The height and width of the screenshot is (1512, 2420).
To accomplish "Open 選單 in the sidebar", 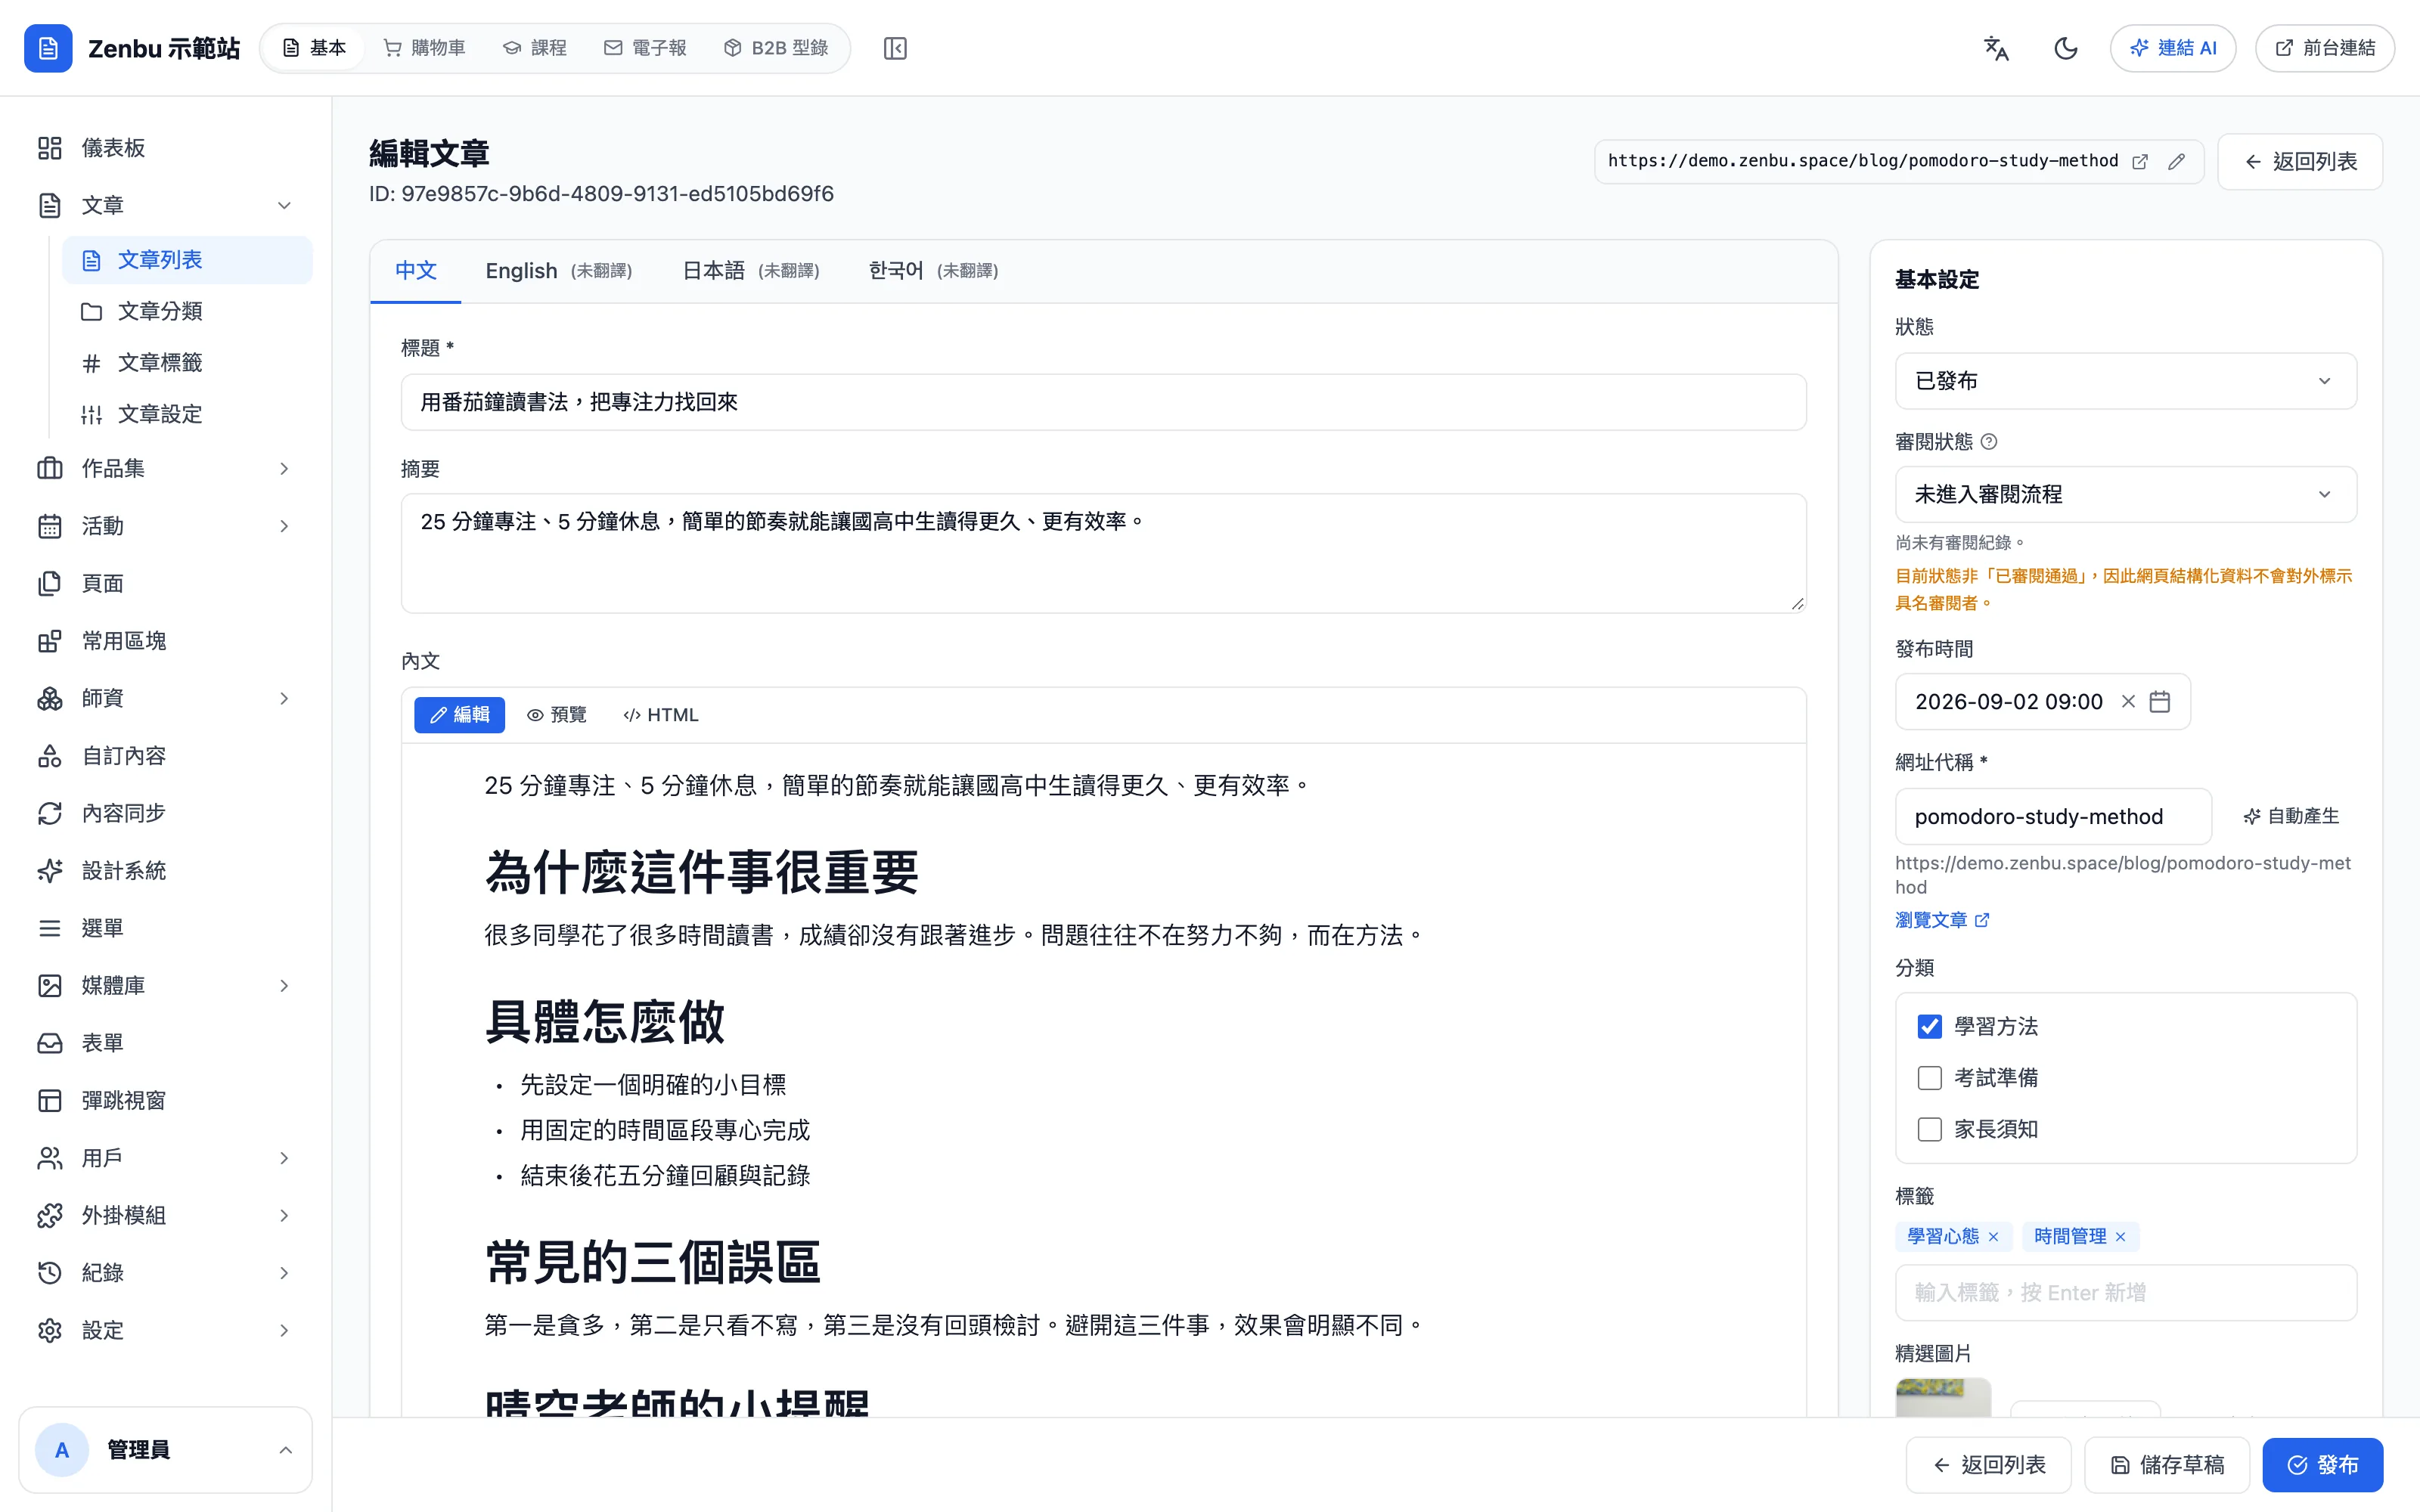I will [x=166, y=928].
